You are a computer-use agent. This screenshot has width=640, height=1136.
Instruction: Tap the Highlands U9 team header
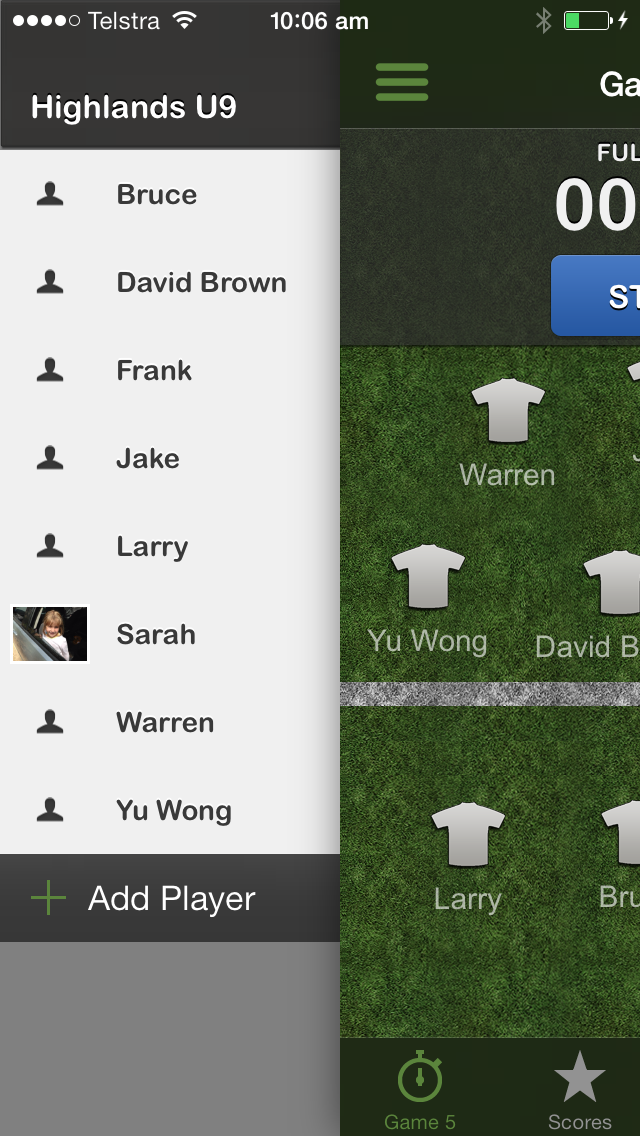[x=134, y=107]
